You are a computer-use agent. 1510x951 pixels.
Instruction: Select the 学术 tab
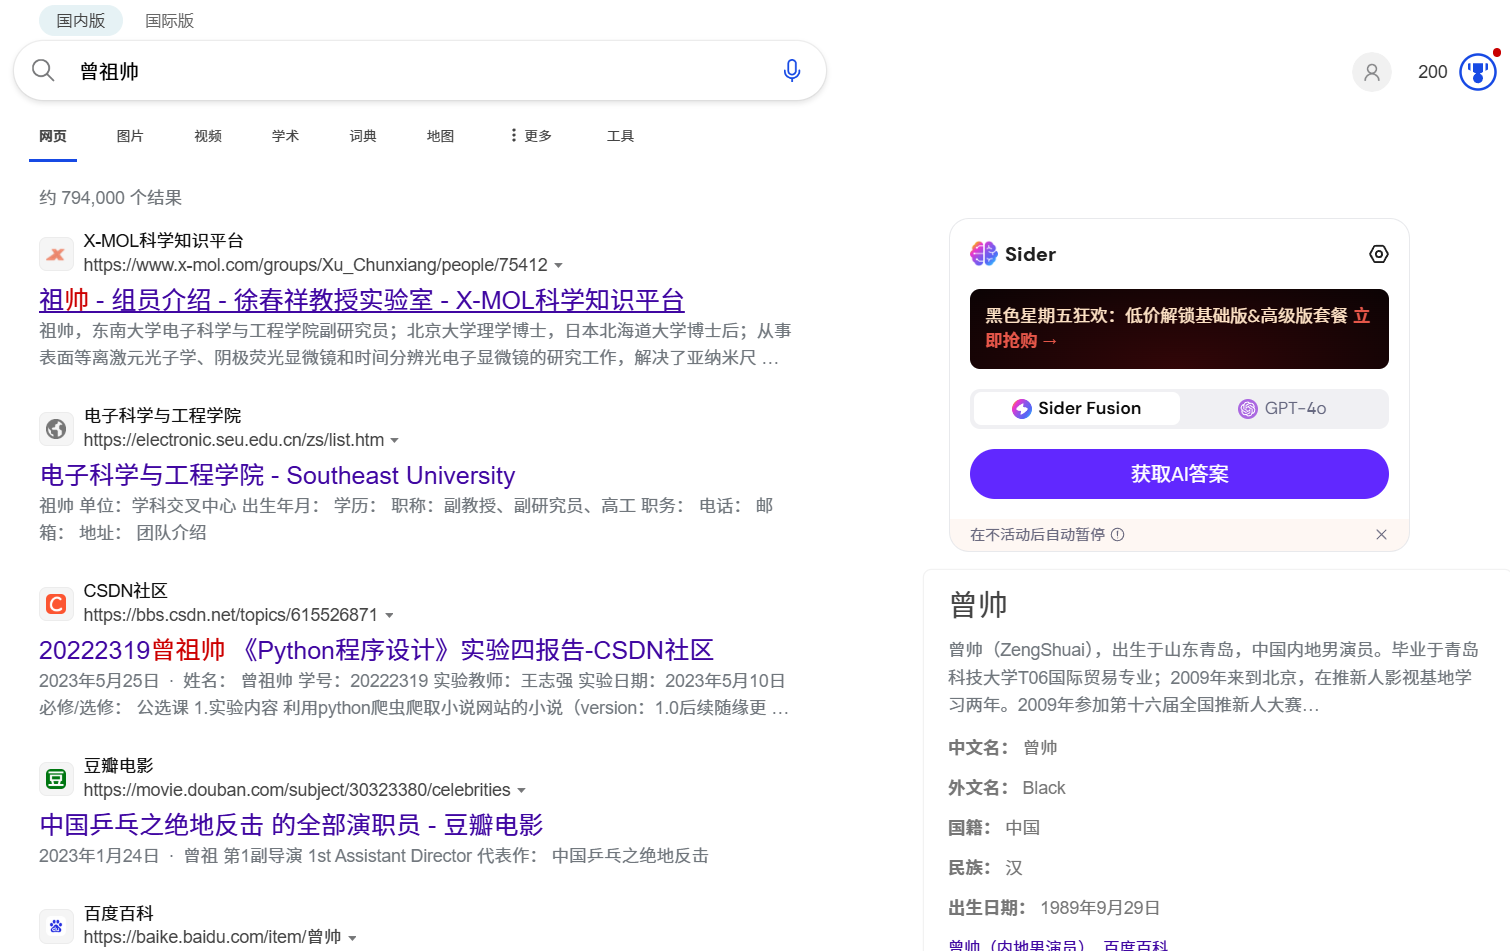click(x=285, y=136)
